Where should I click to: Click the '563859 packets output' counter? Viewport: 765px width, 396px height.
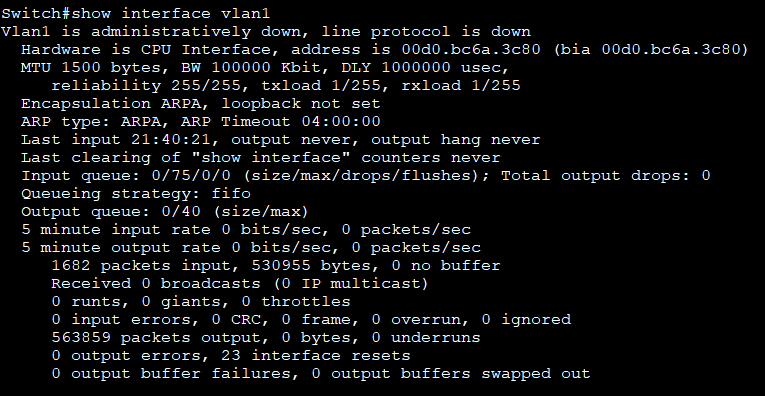pyautogui.click(x=156, y=337)
